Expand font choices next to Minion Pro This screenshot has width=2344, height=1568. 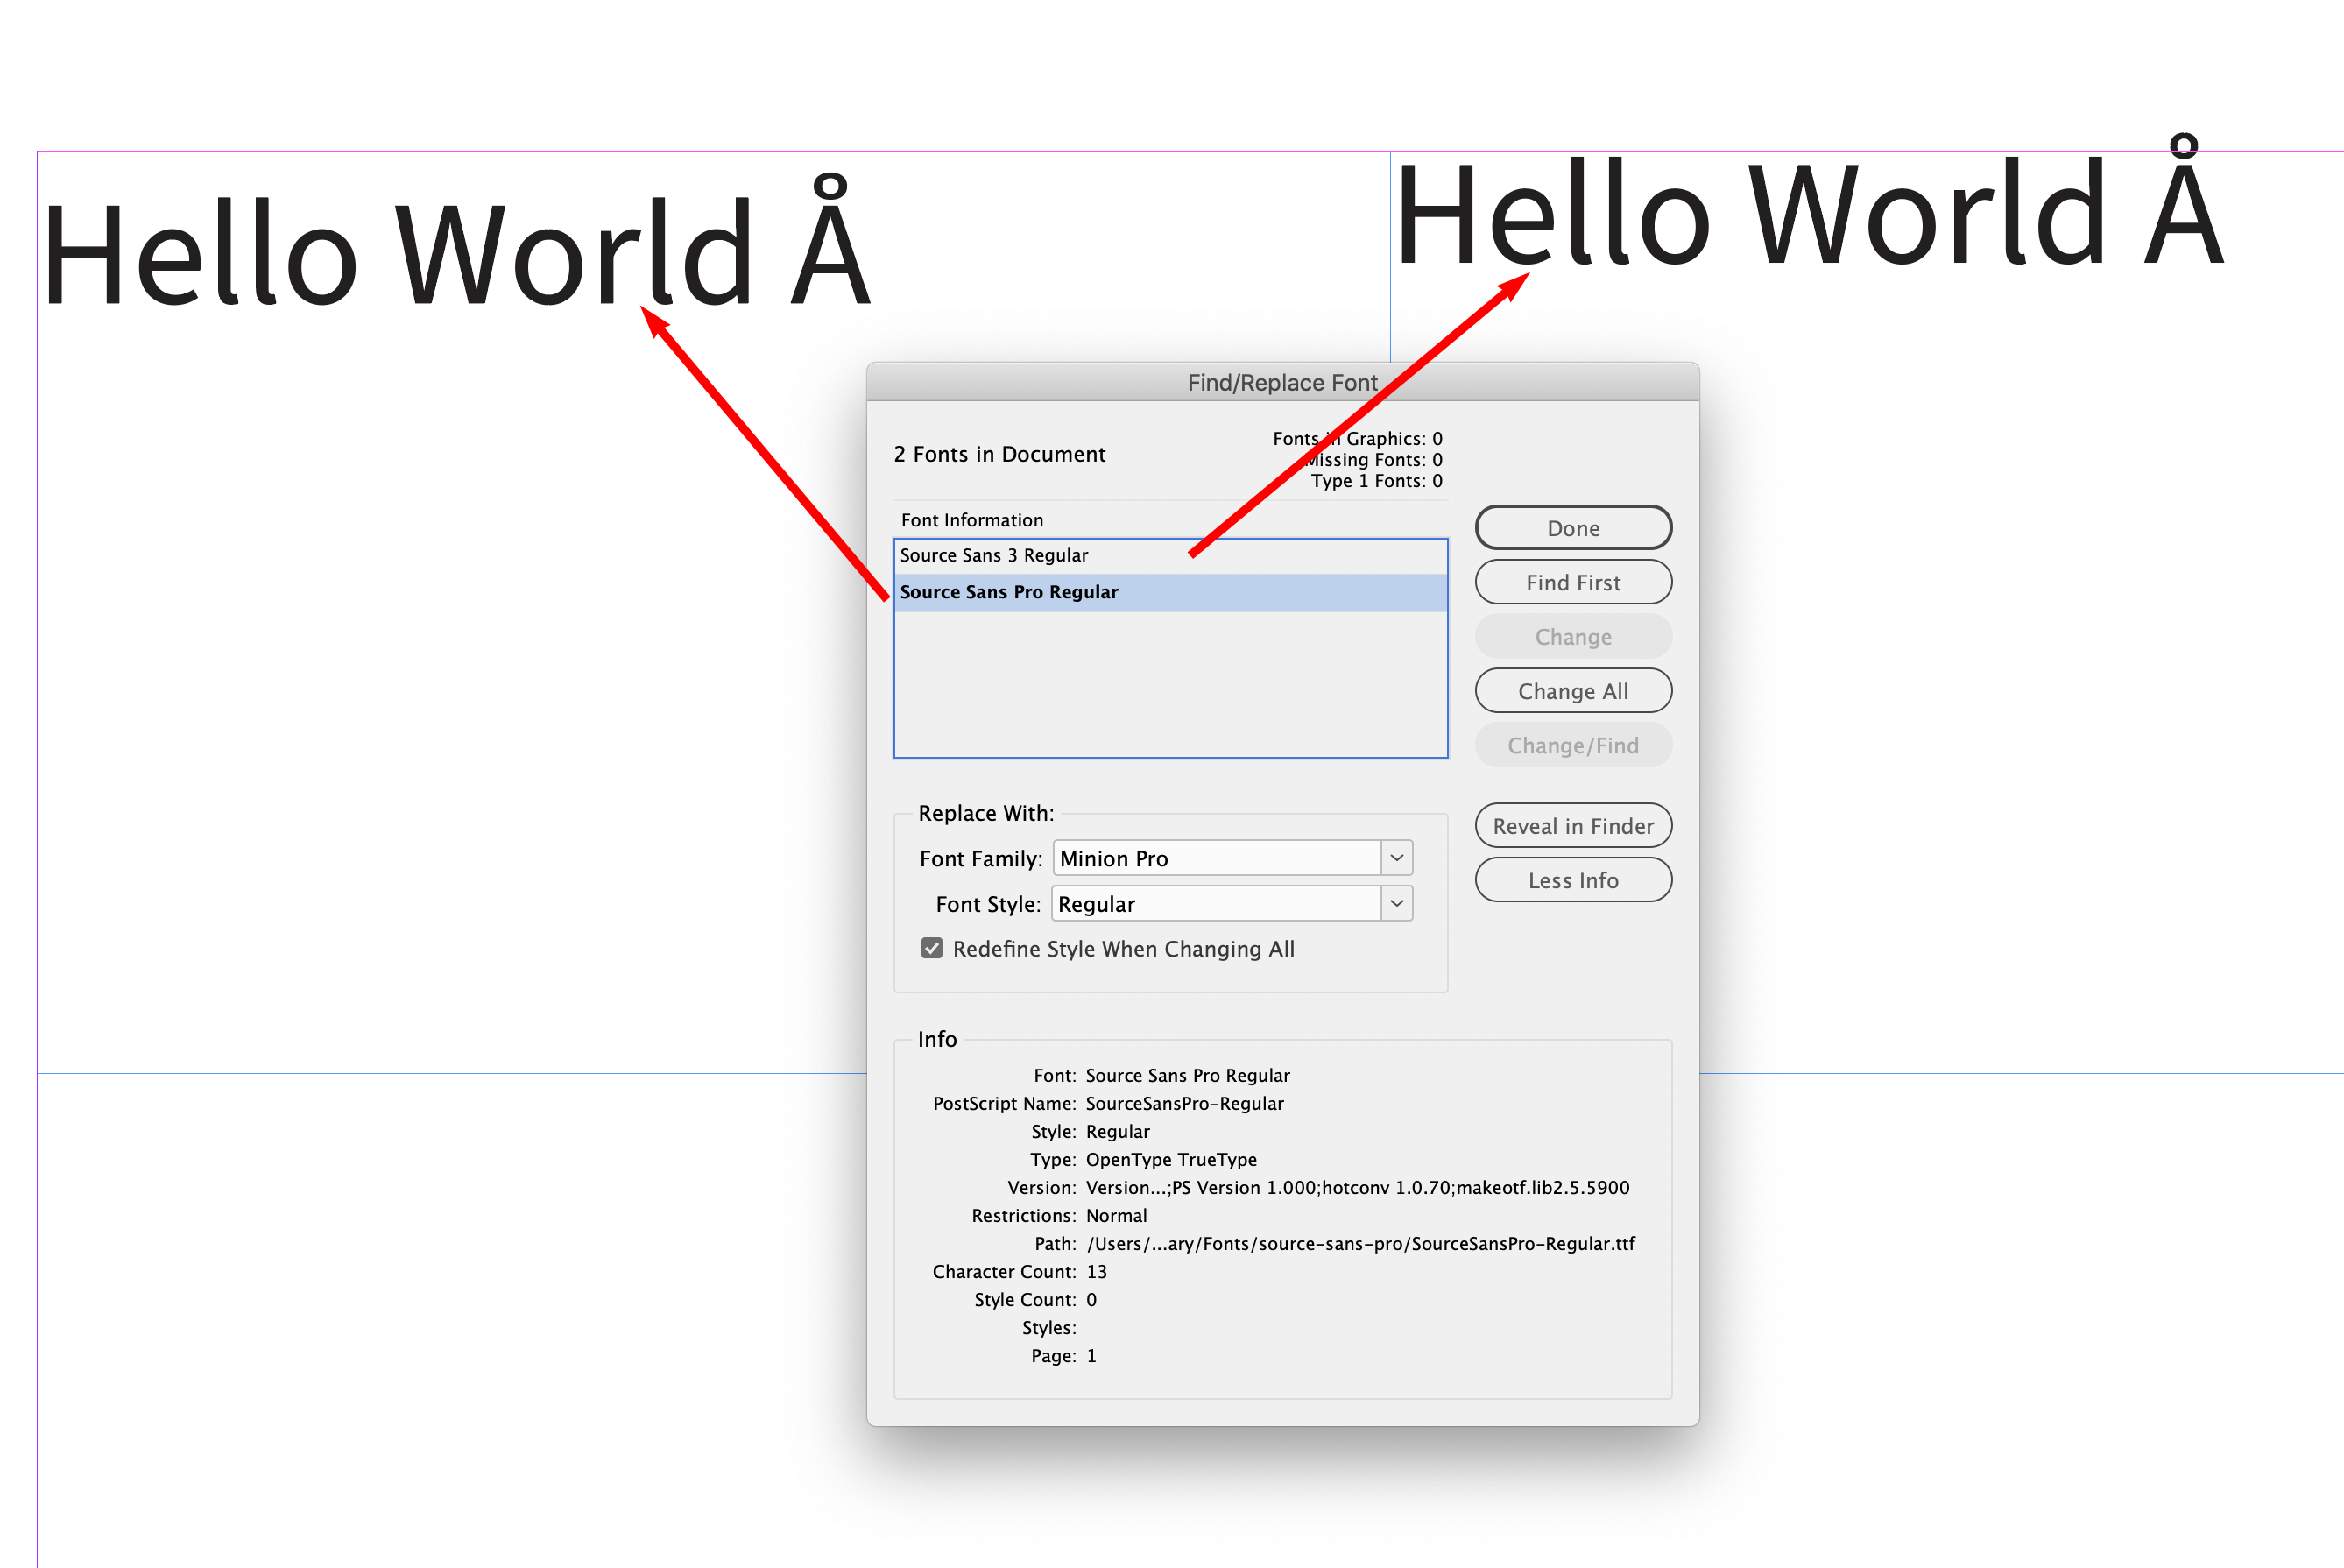(x=1396, y=857)
